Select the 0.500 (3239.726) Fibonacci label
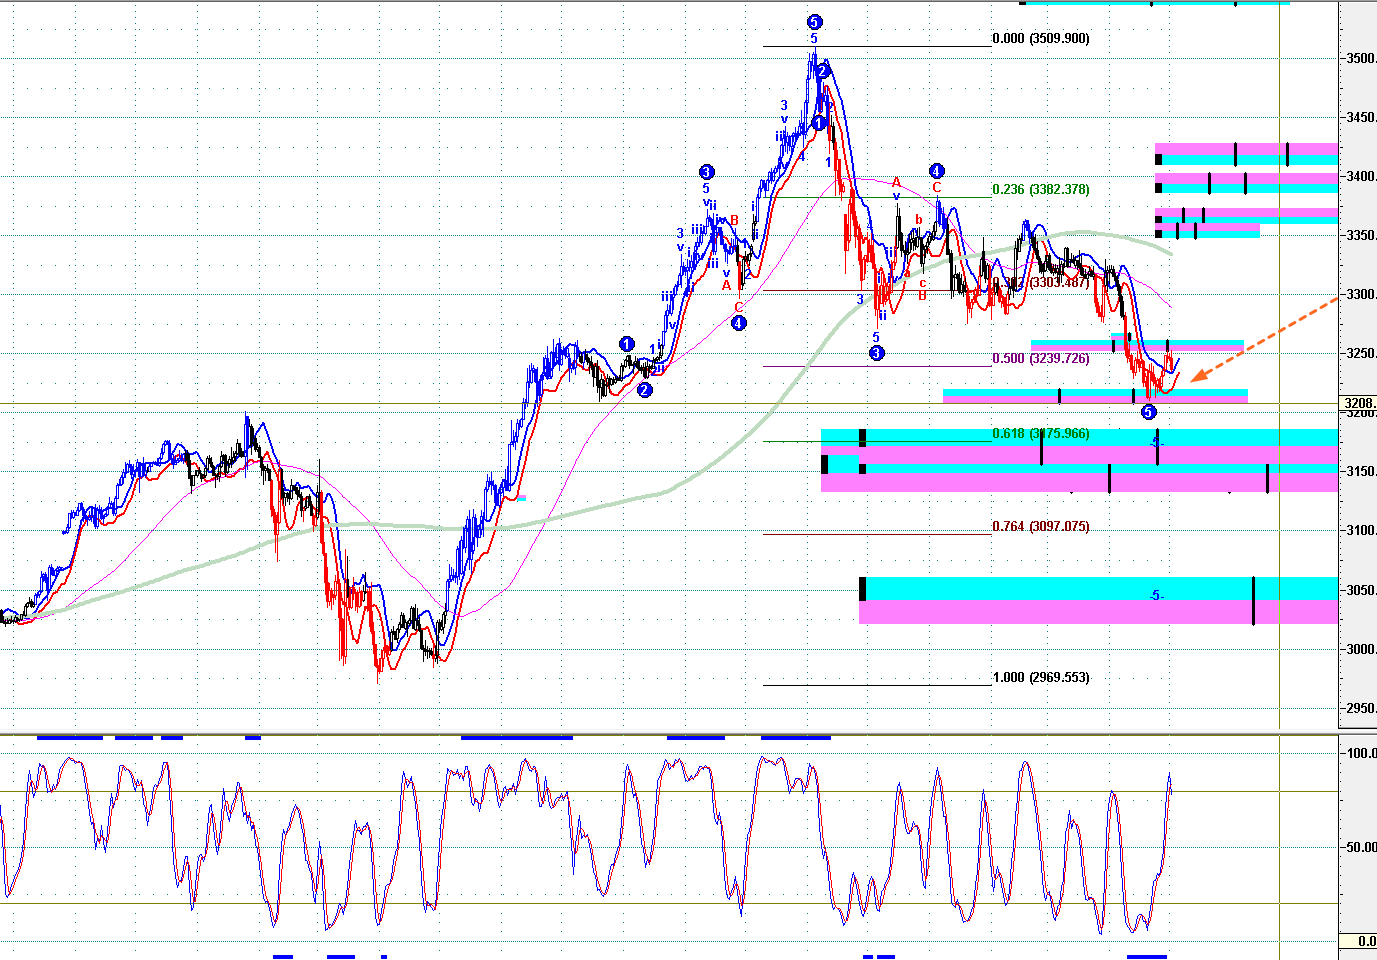 [1041, 359]
